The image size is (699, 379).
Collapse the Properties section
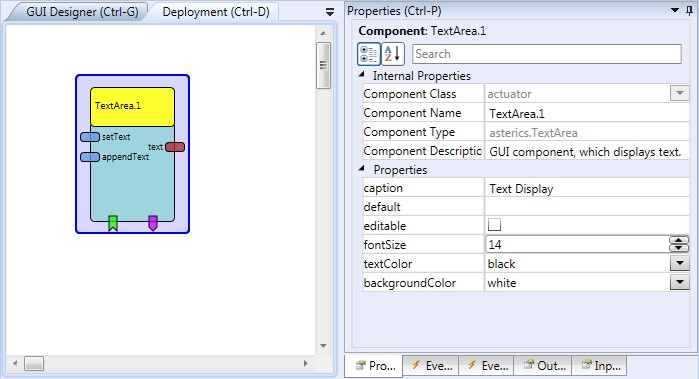[x=362, y=169]
